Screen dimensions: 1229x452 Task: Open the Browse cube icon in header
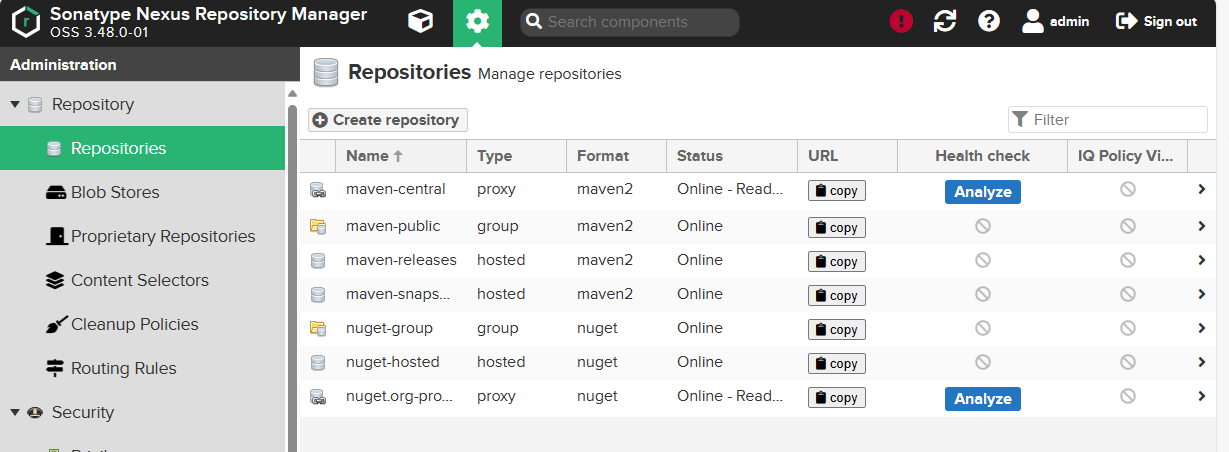[x=421, y=21]
